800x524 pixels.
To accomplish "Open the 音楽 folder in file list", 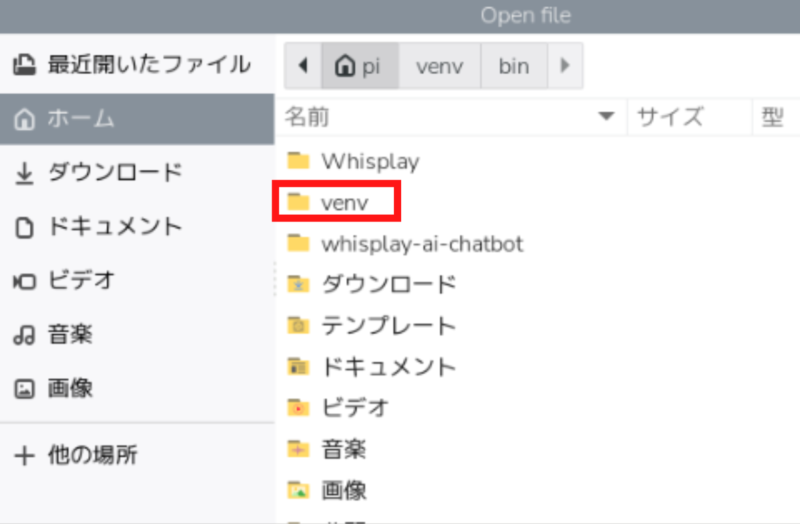I will click(x=343, y=449).
